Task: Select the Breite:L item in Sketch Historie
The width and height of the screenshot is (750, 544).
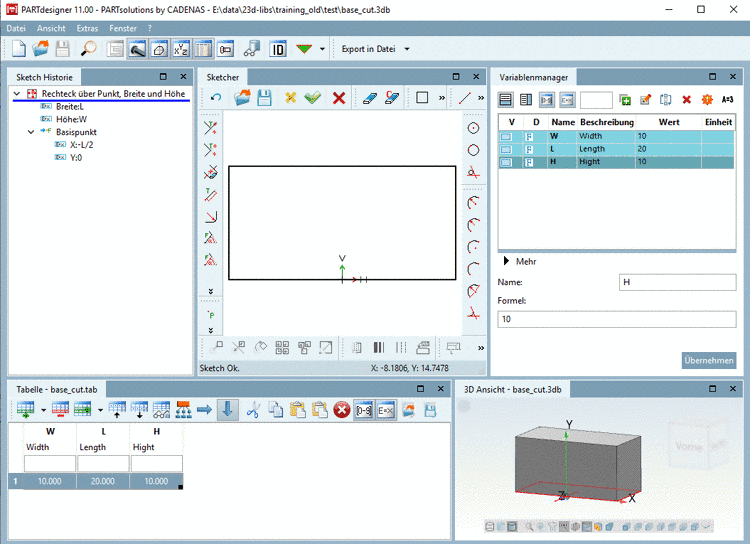Action: [69, 106]
